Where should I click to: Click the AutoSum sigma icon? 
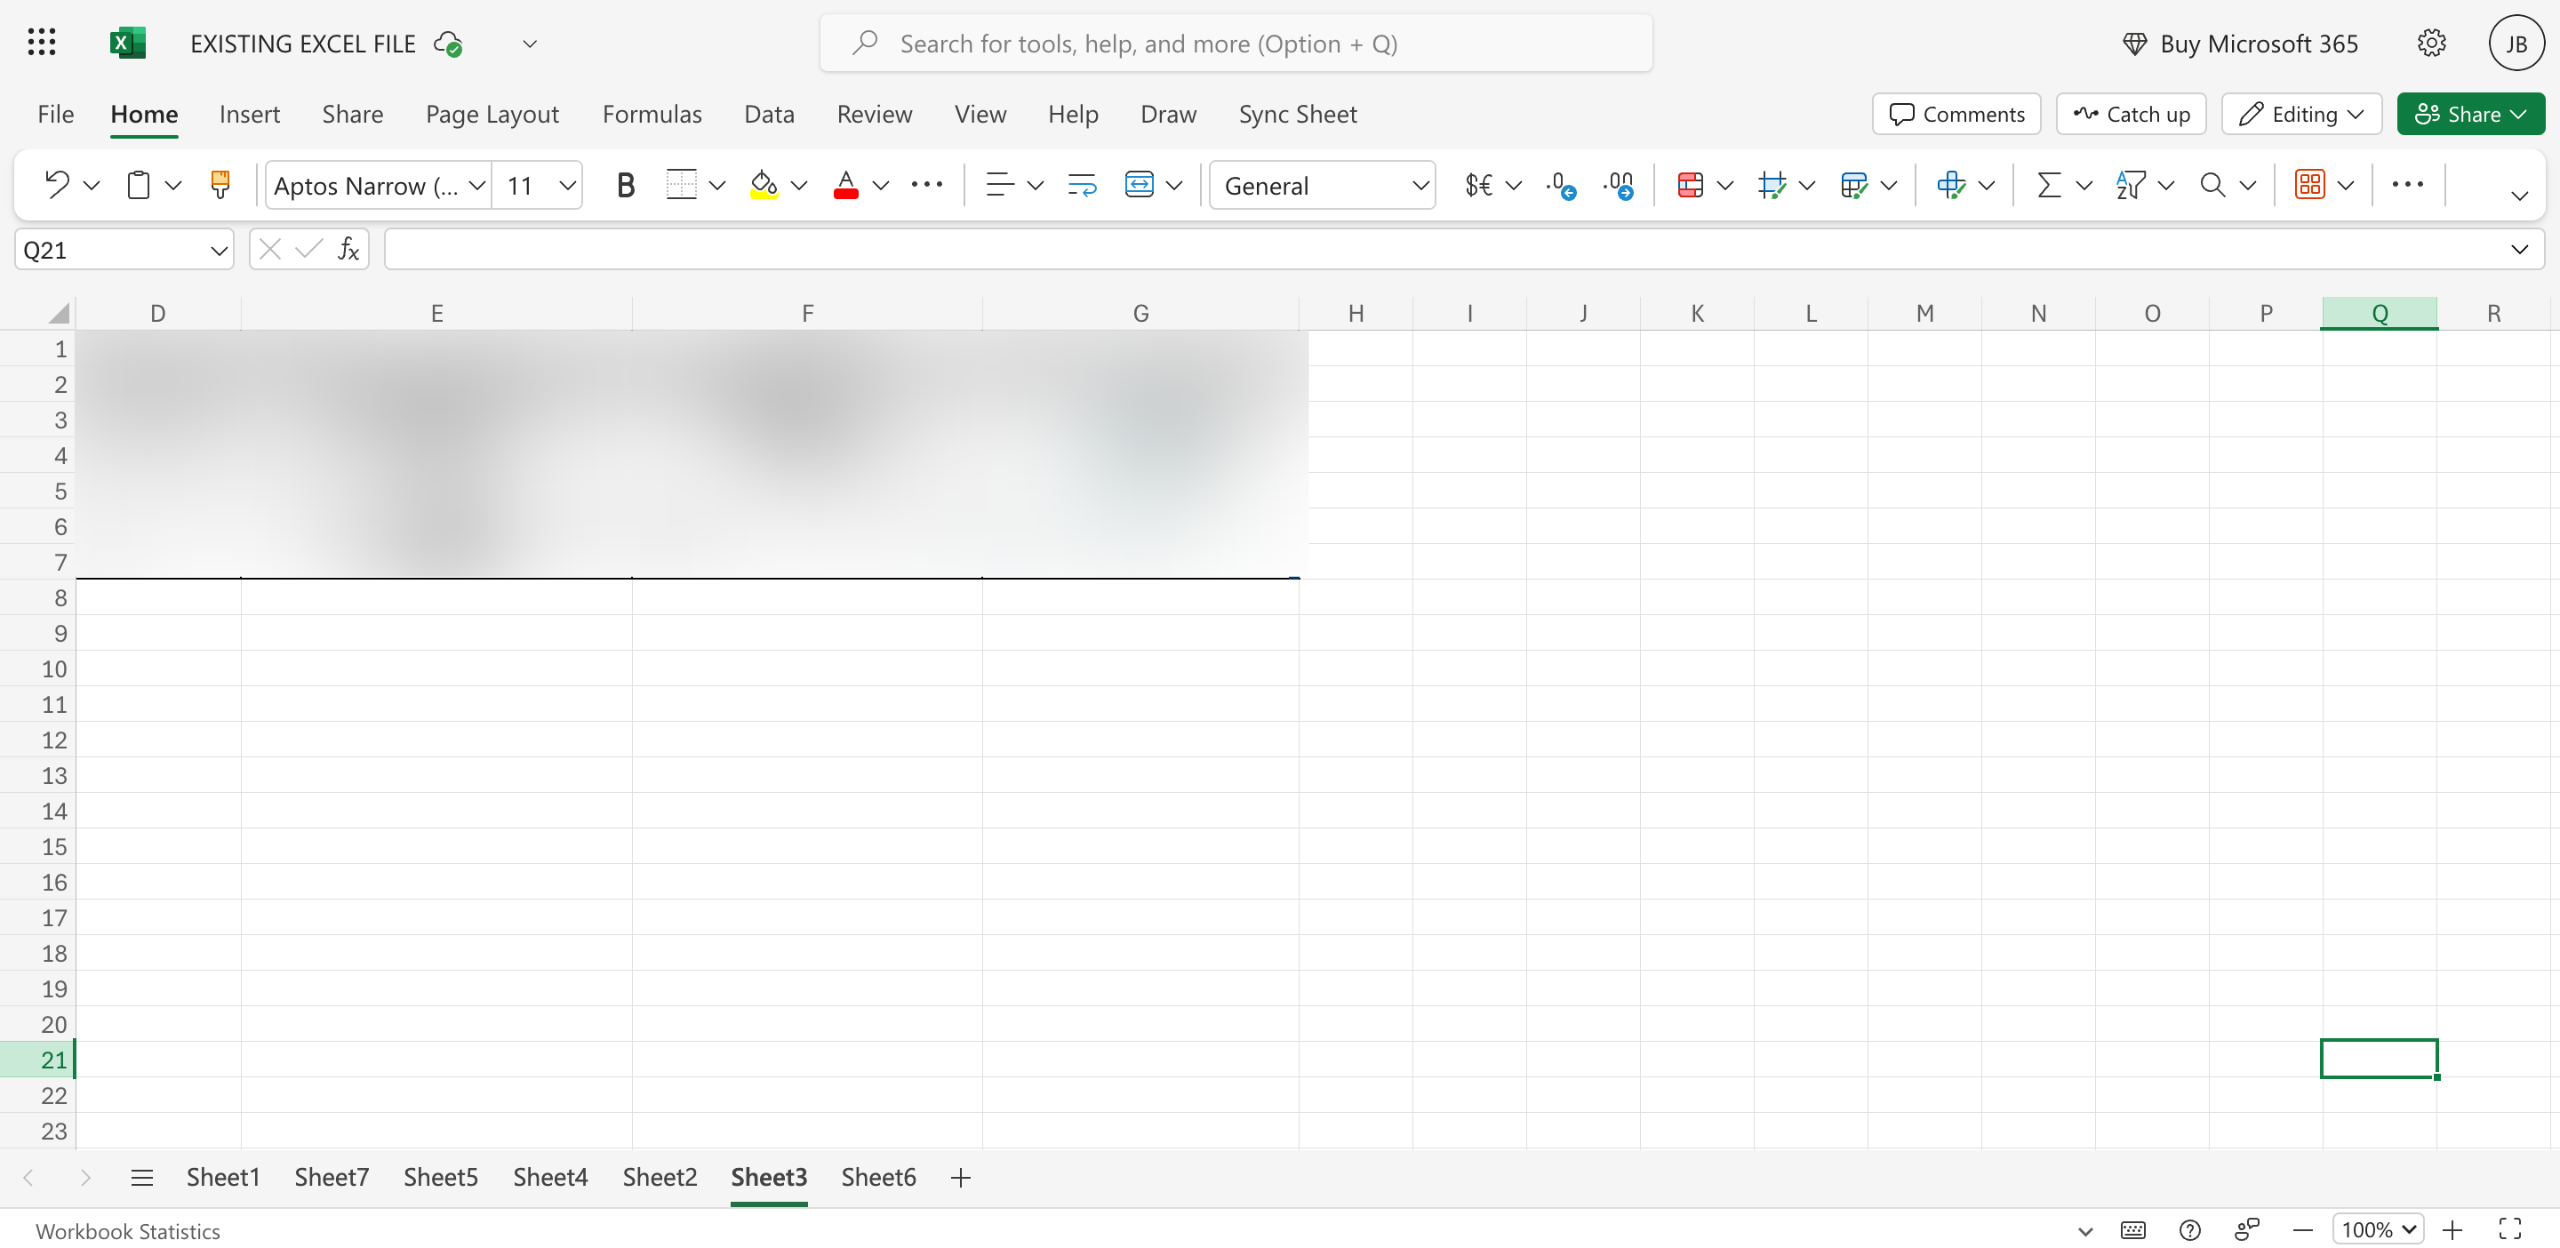tap(2049, 185)
